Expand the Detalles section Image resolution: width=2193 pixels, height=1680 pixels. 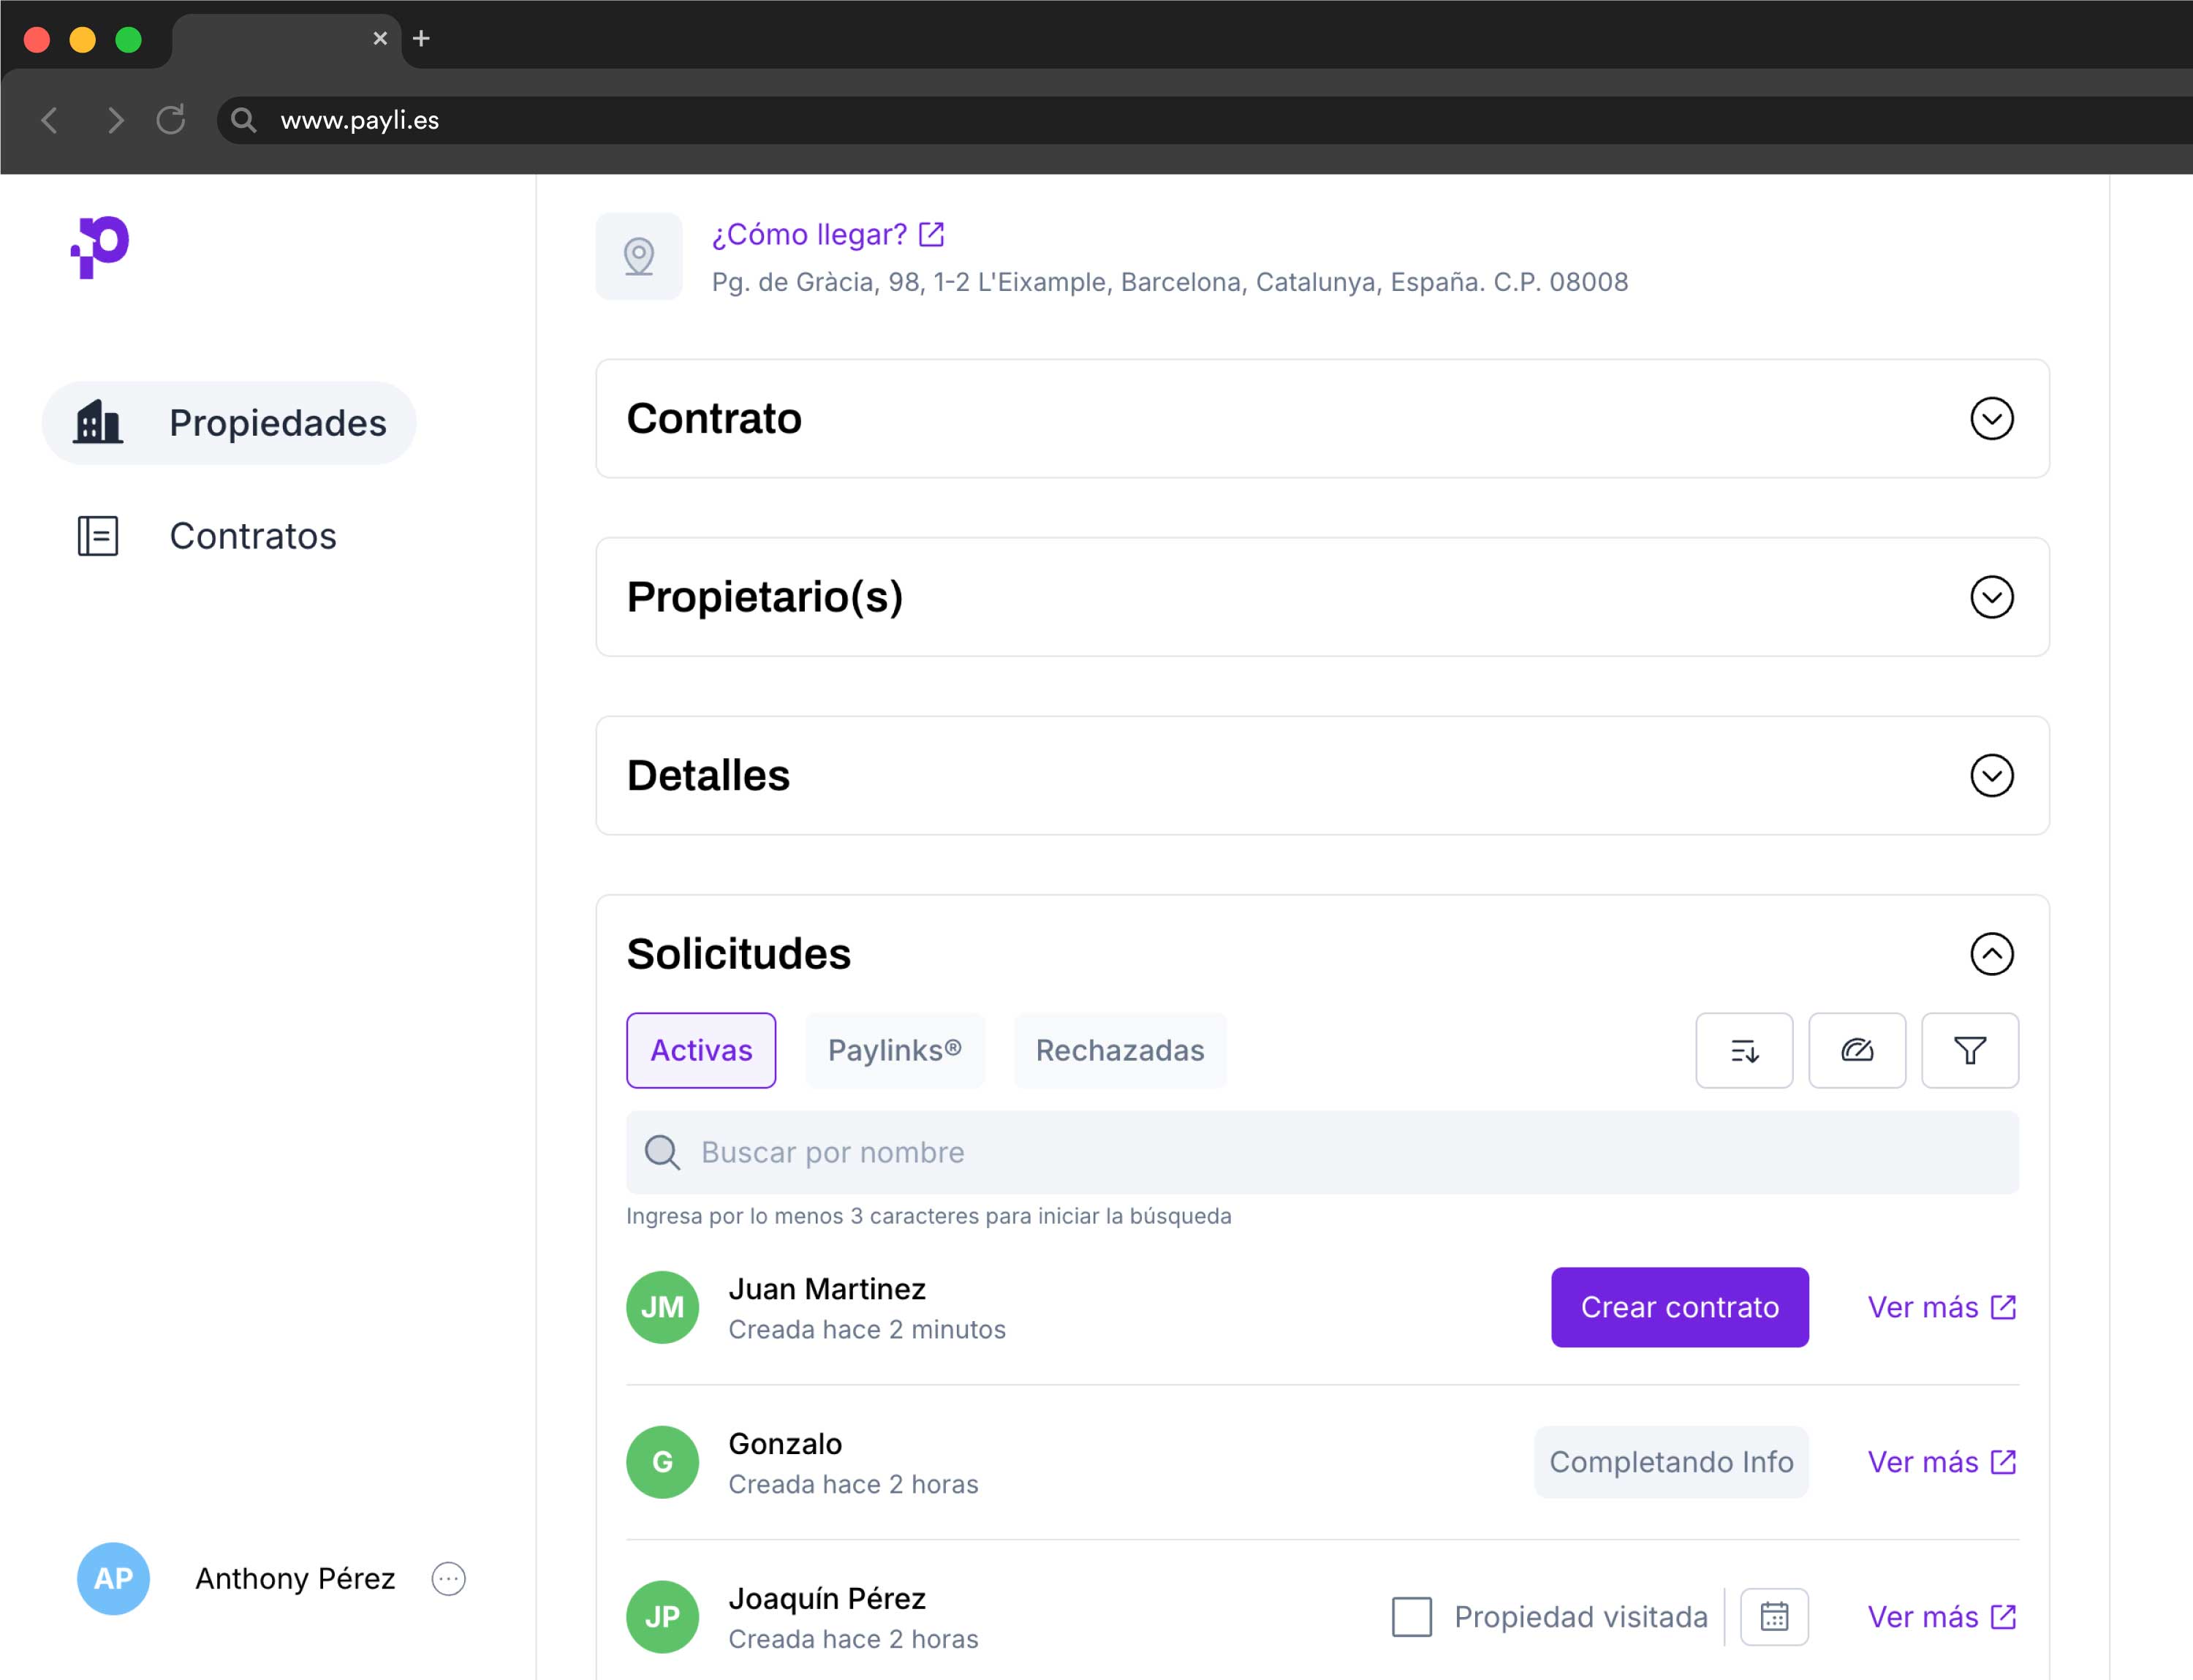[1990, 775]
